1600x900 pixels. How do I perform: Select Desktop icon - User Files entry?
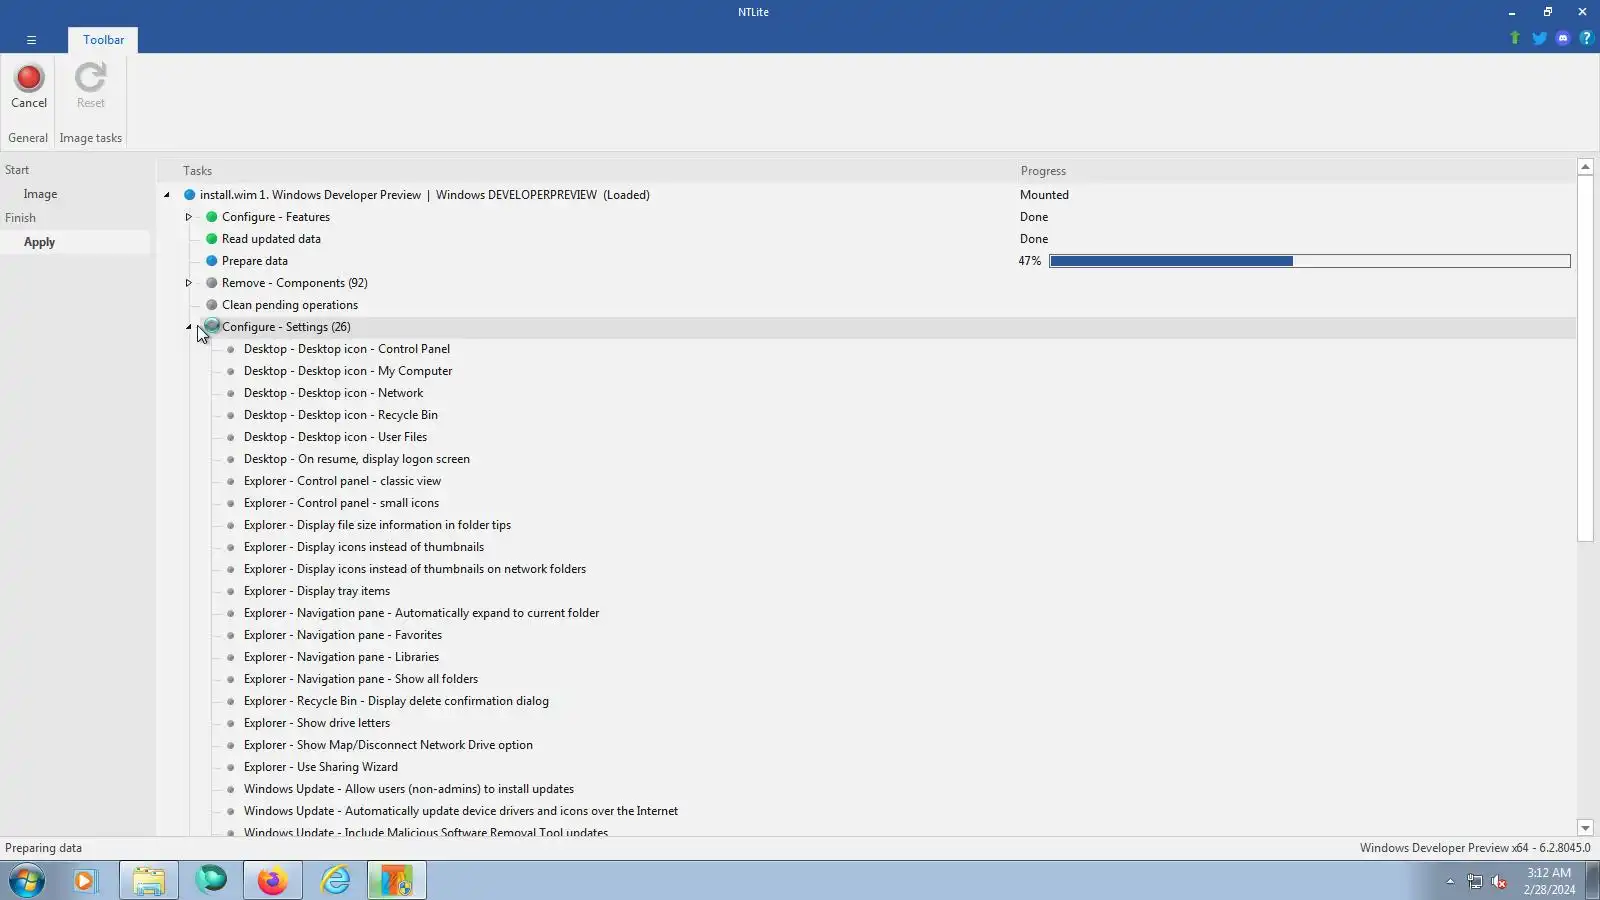335,437
